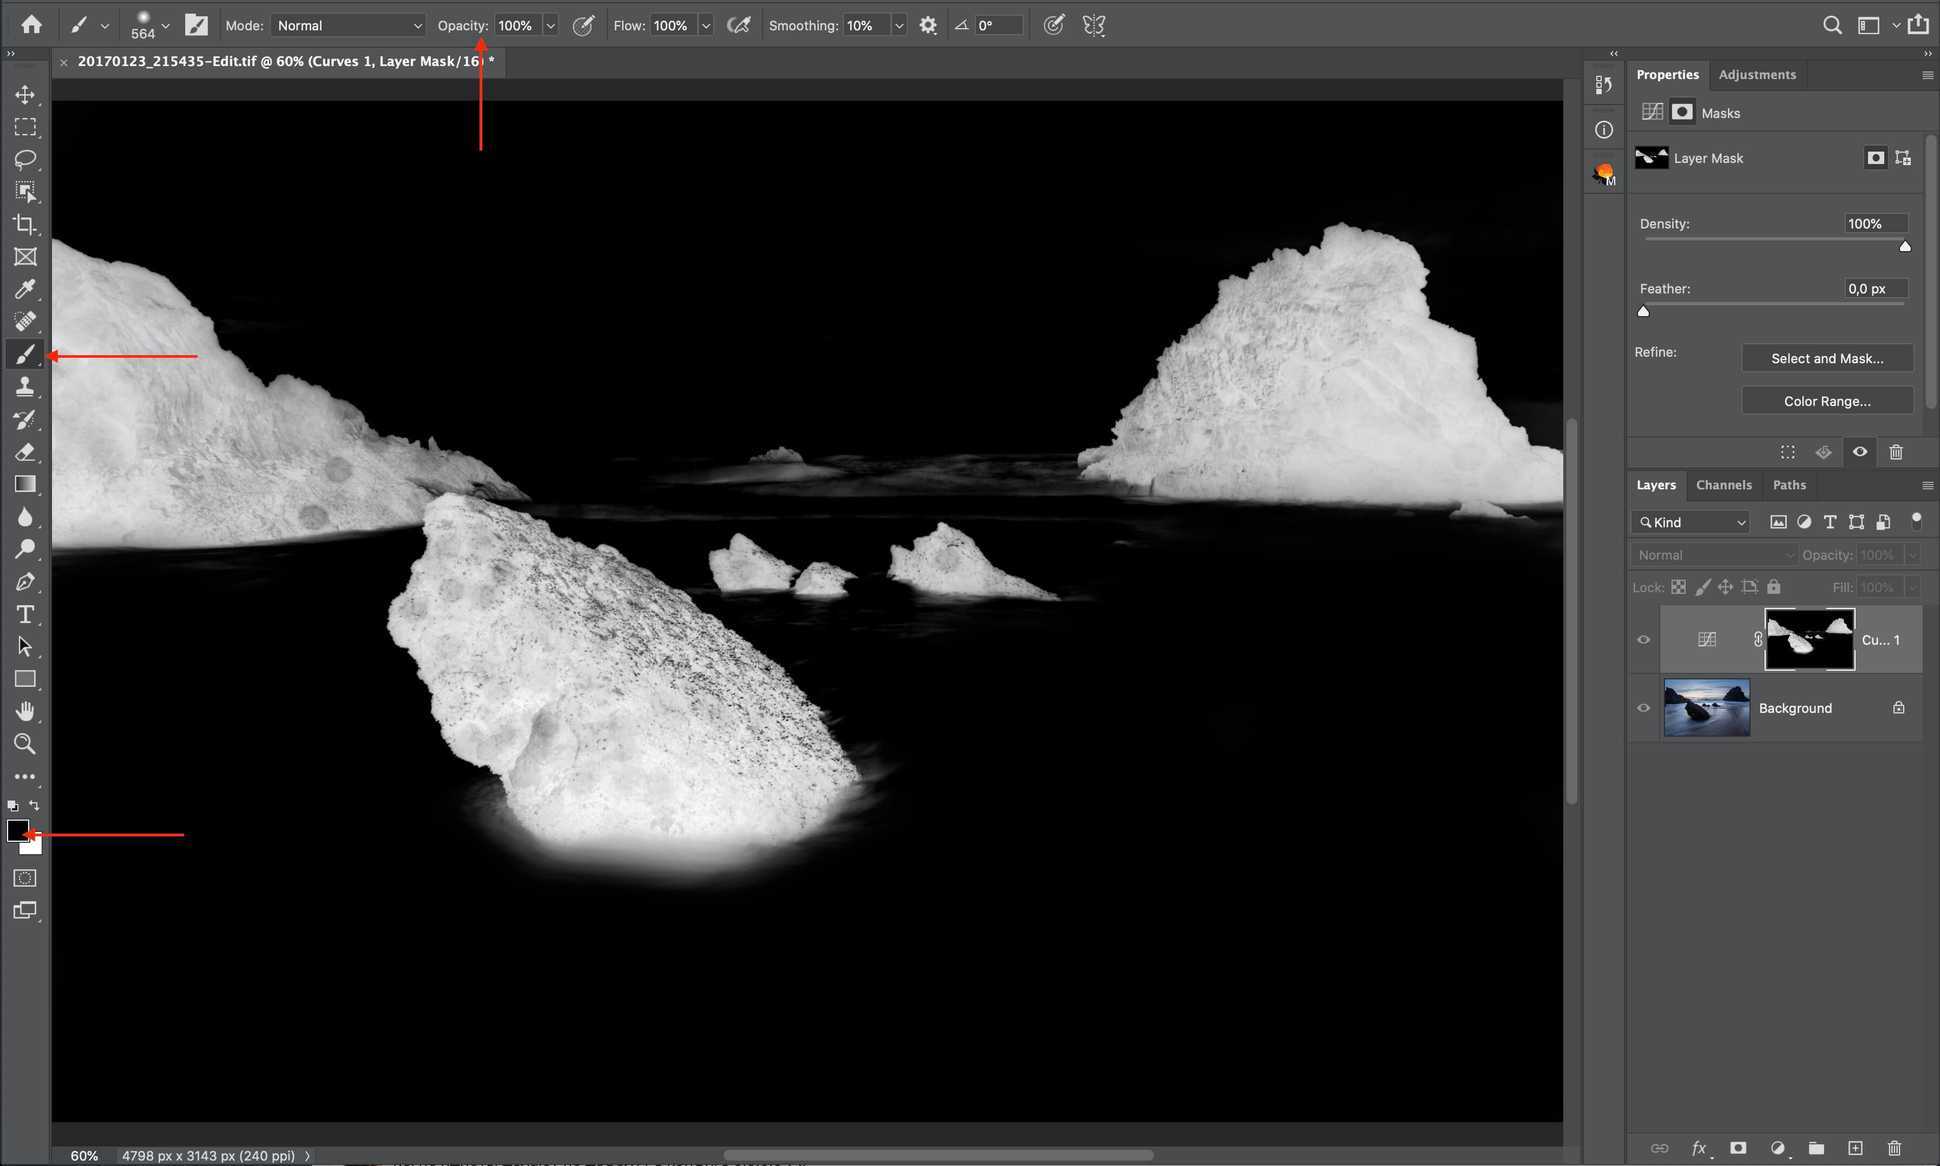1940x1166 pixels.
Task: Click the Select and Mask button
Action: coord(1827,358)
